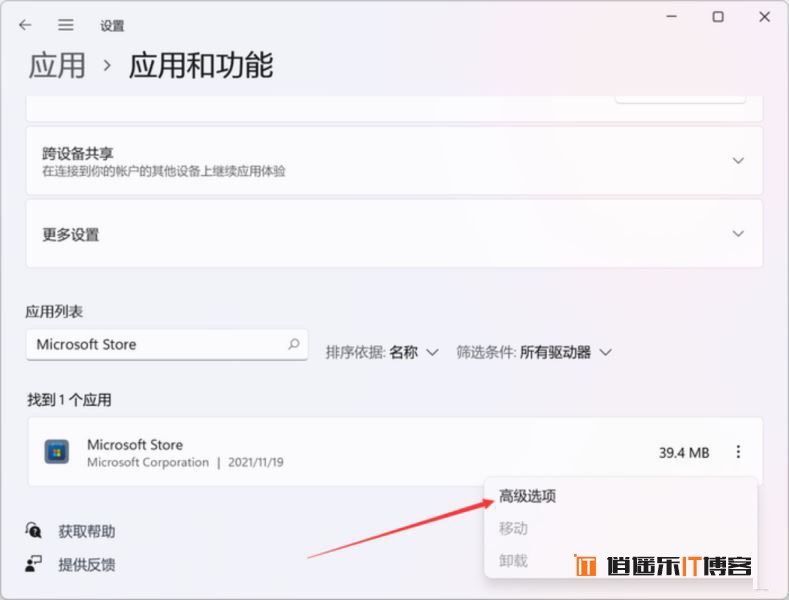This screenshot has height=600, width=789.
Task: Click the 应用和功能 page title
Action: 201,65
